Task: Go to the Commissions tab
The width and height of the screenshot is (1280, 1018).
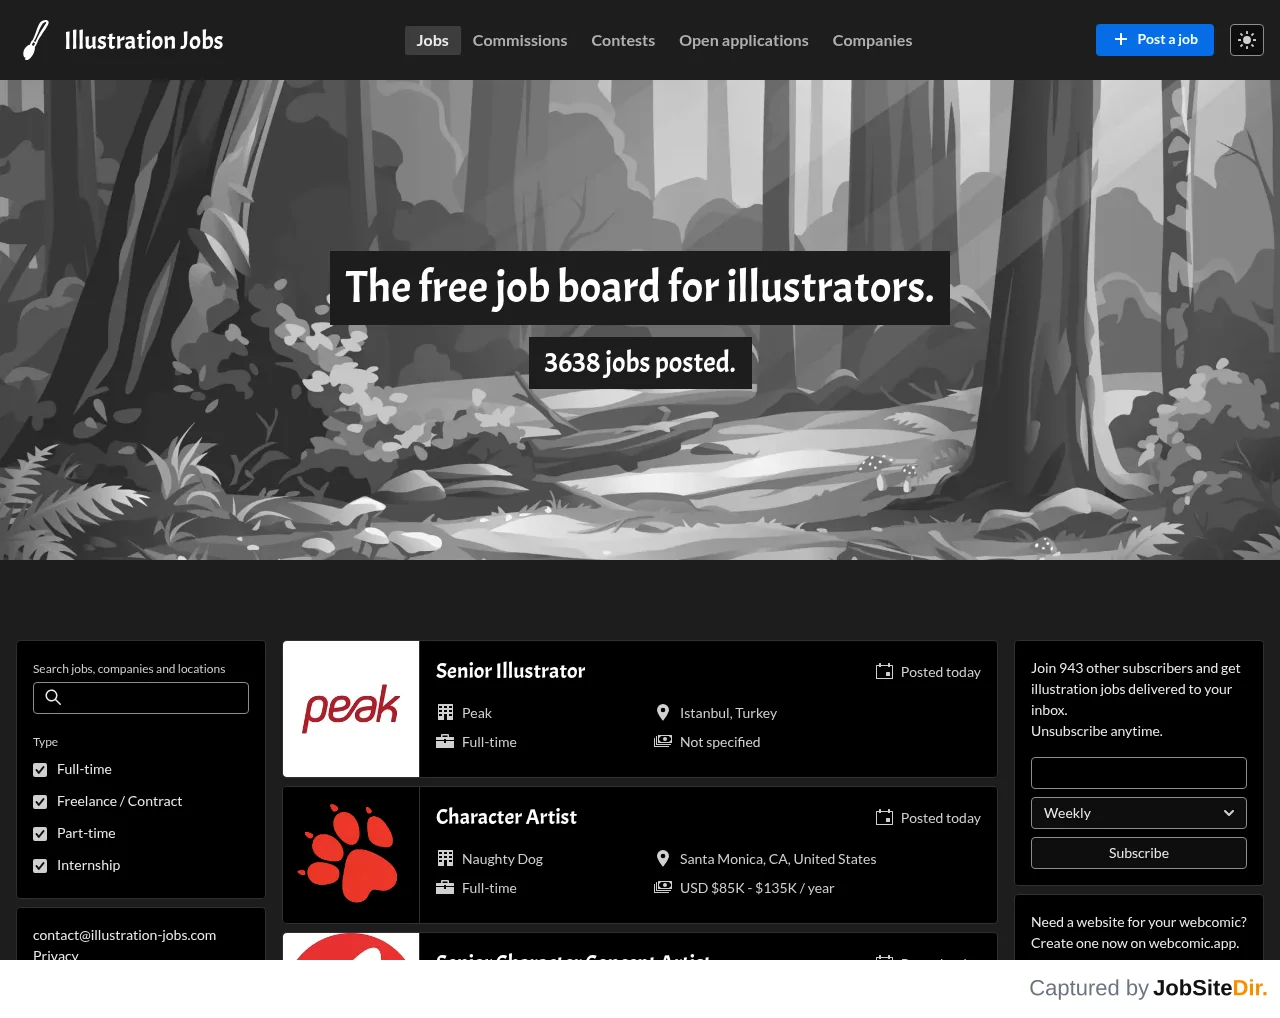Action: [x=520, y=40]
